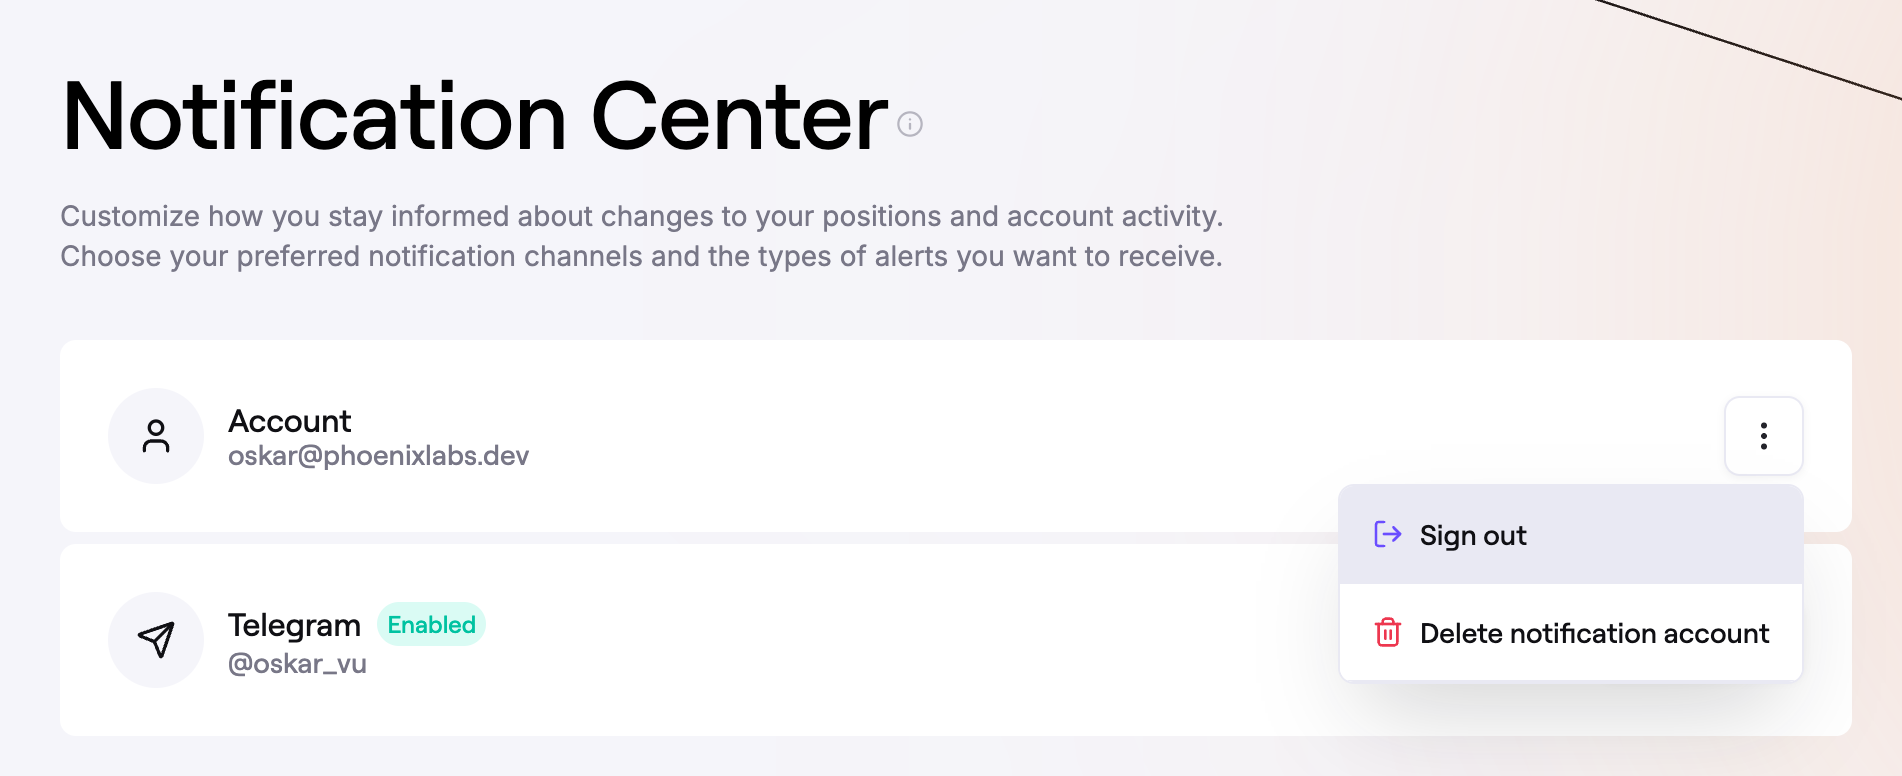Click the word Center in the title
The height and width of the screenshot is (776, 1902).
pyautogui.click(x=739, y=118)
